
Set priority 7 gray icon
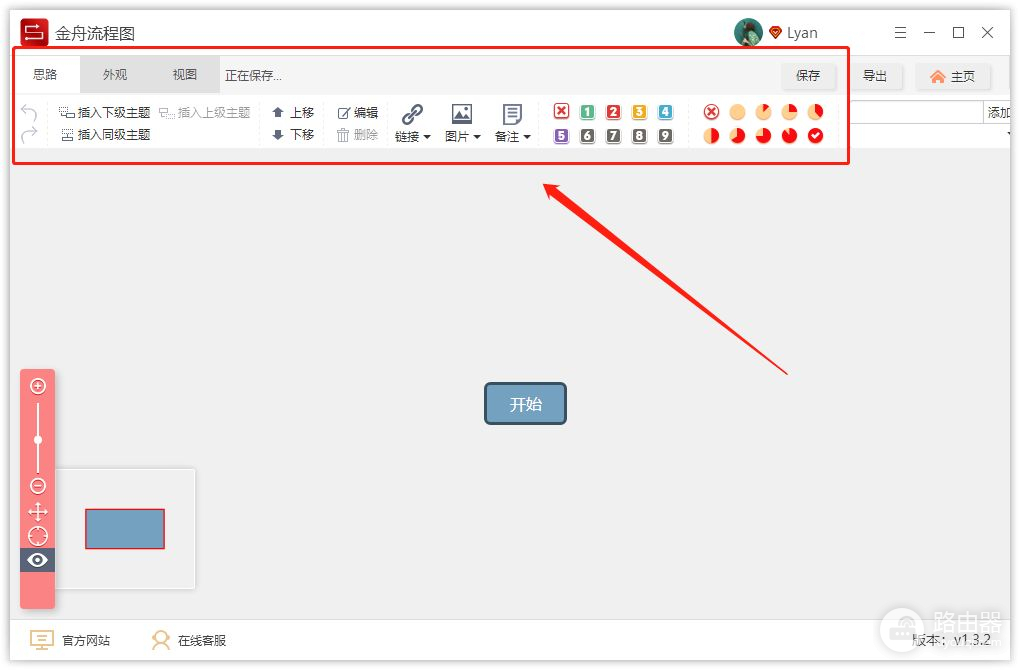click(613, 136)
